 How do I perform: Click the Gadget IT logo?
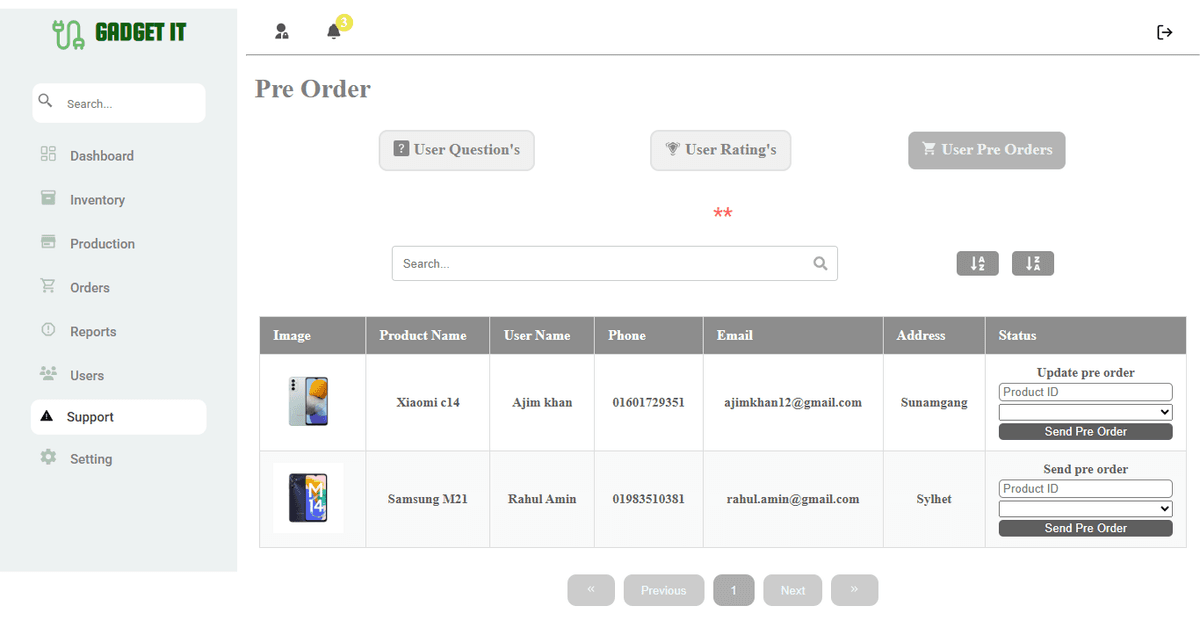coord(119,33)
